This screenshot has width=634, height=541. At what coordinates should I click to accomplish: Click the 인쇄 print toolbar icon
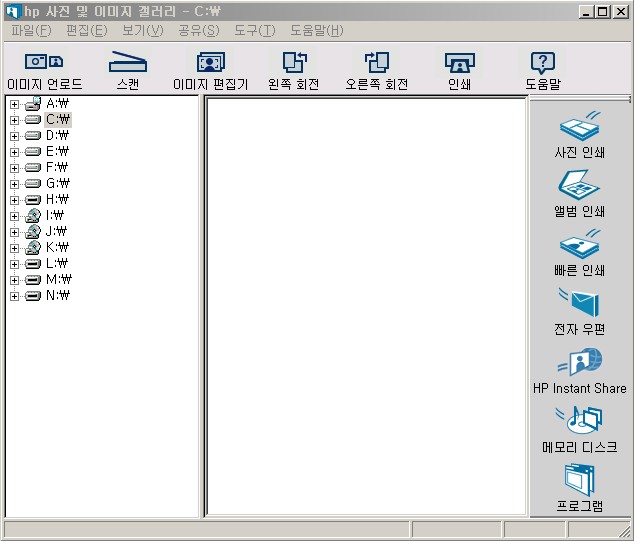tap(460, 62)
